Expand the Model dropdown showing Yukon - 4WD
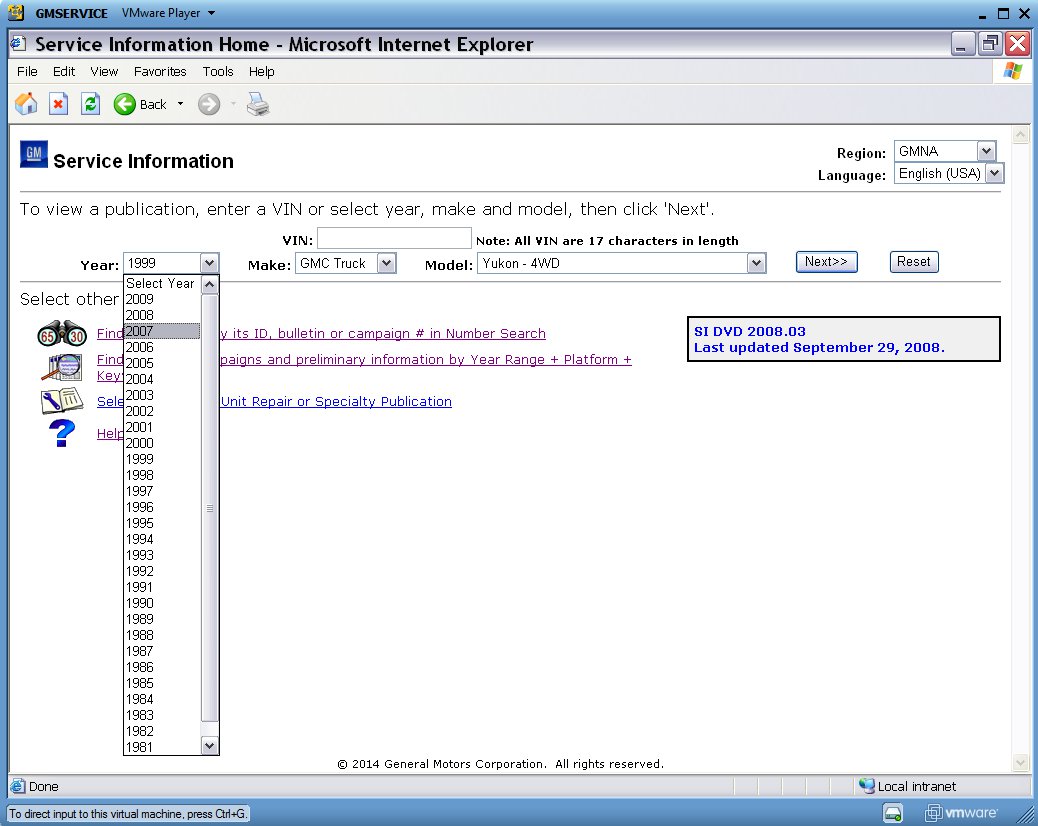 (x=622, y=263)
